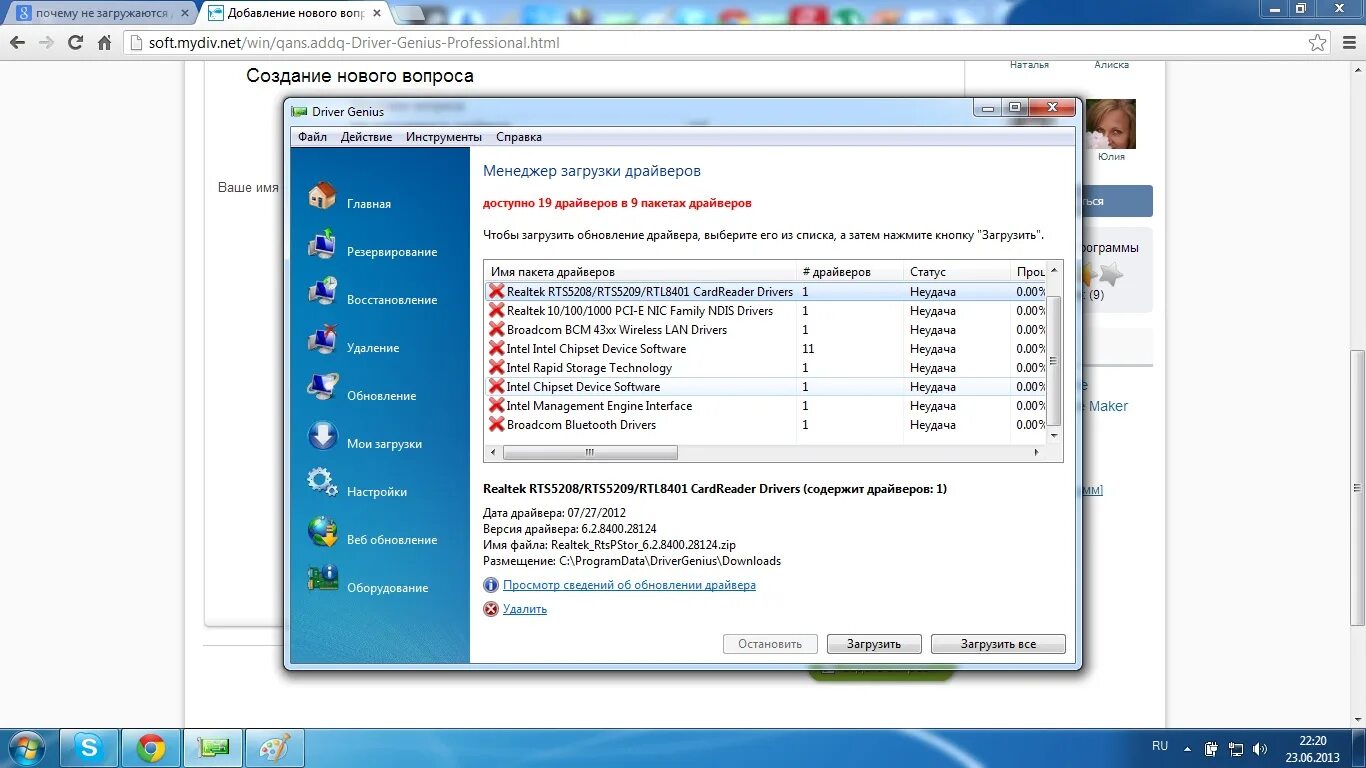Open Skype from the taskbar
This screenshot has width=1366, height=768.
(89, 748)
